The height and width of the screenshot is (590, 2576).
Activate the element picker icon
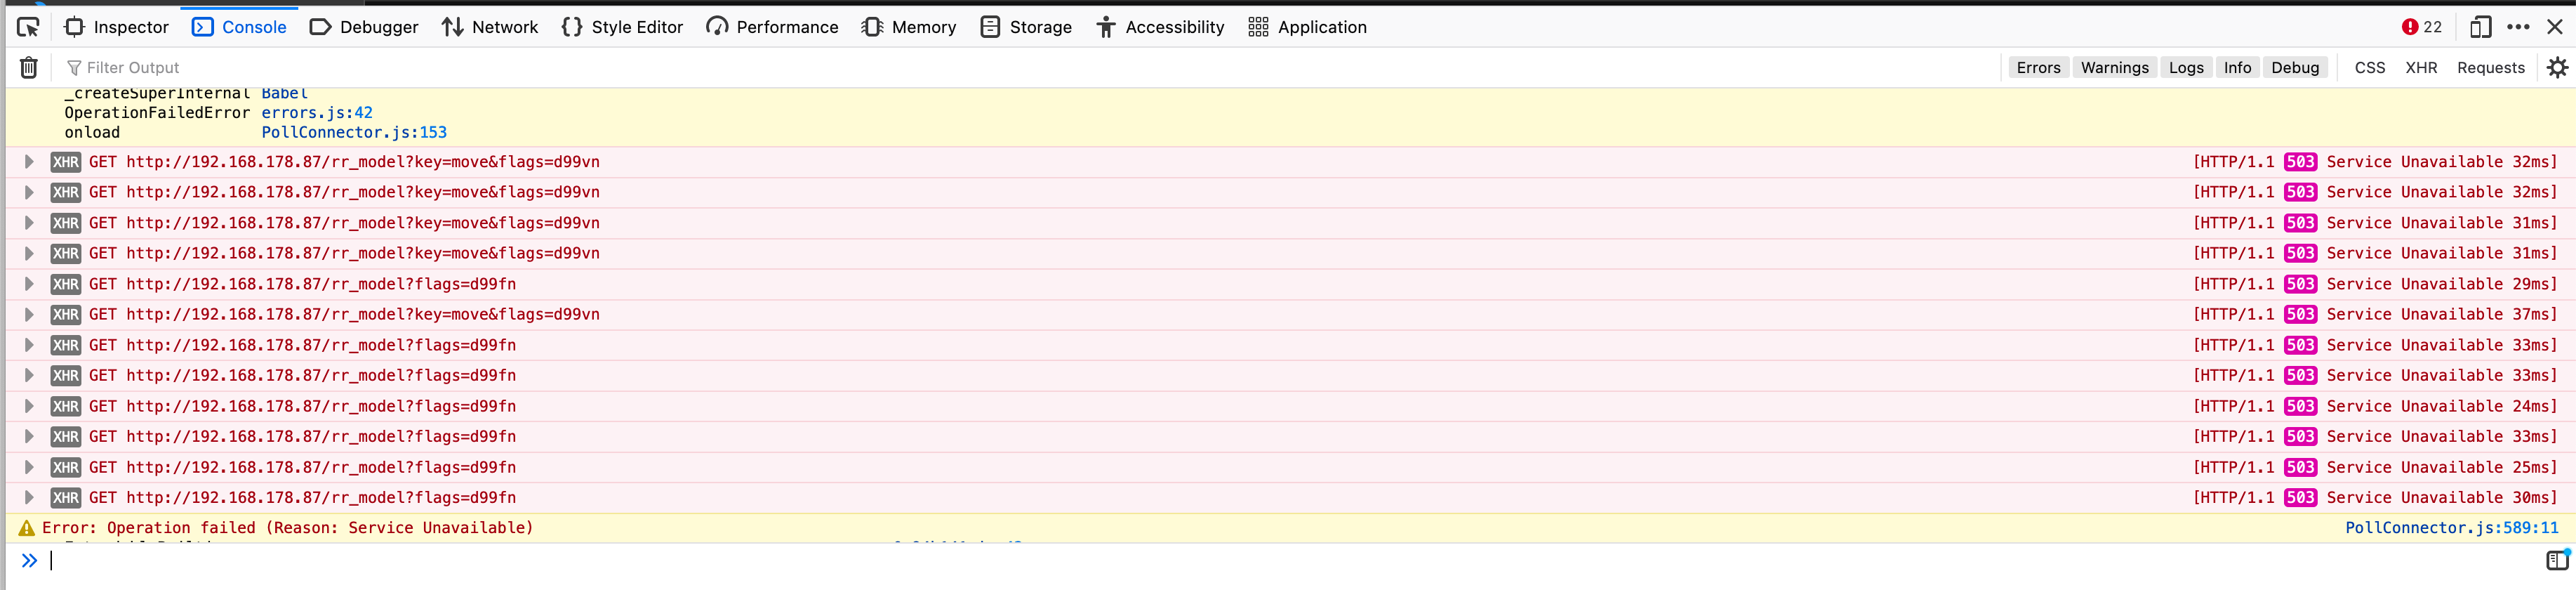tap(28, 27)
